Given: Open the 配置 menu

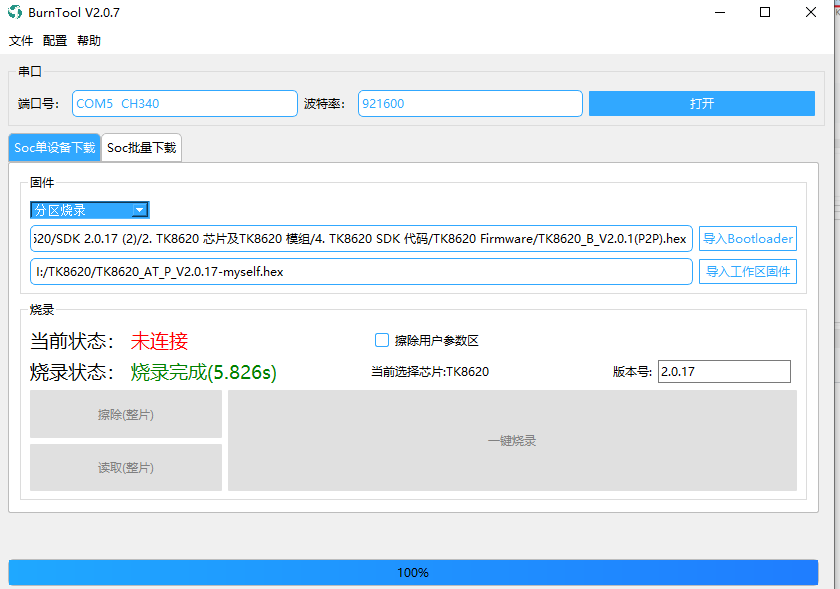Looking at the screenshot, I should pos(55,41).
